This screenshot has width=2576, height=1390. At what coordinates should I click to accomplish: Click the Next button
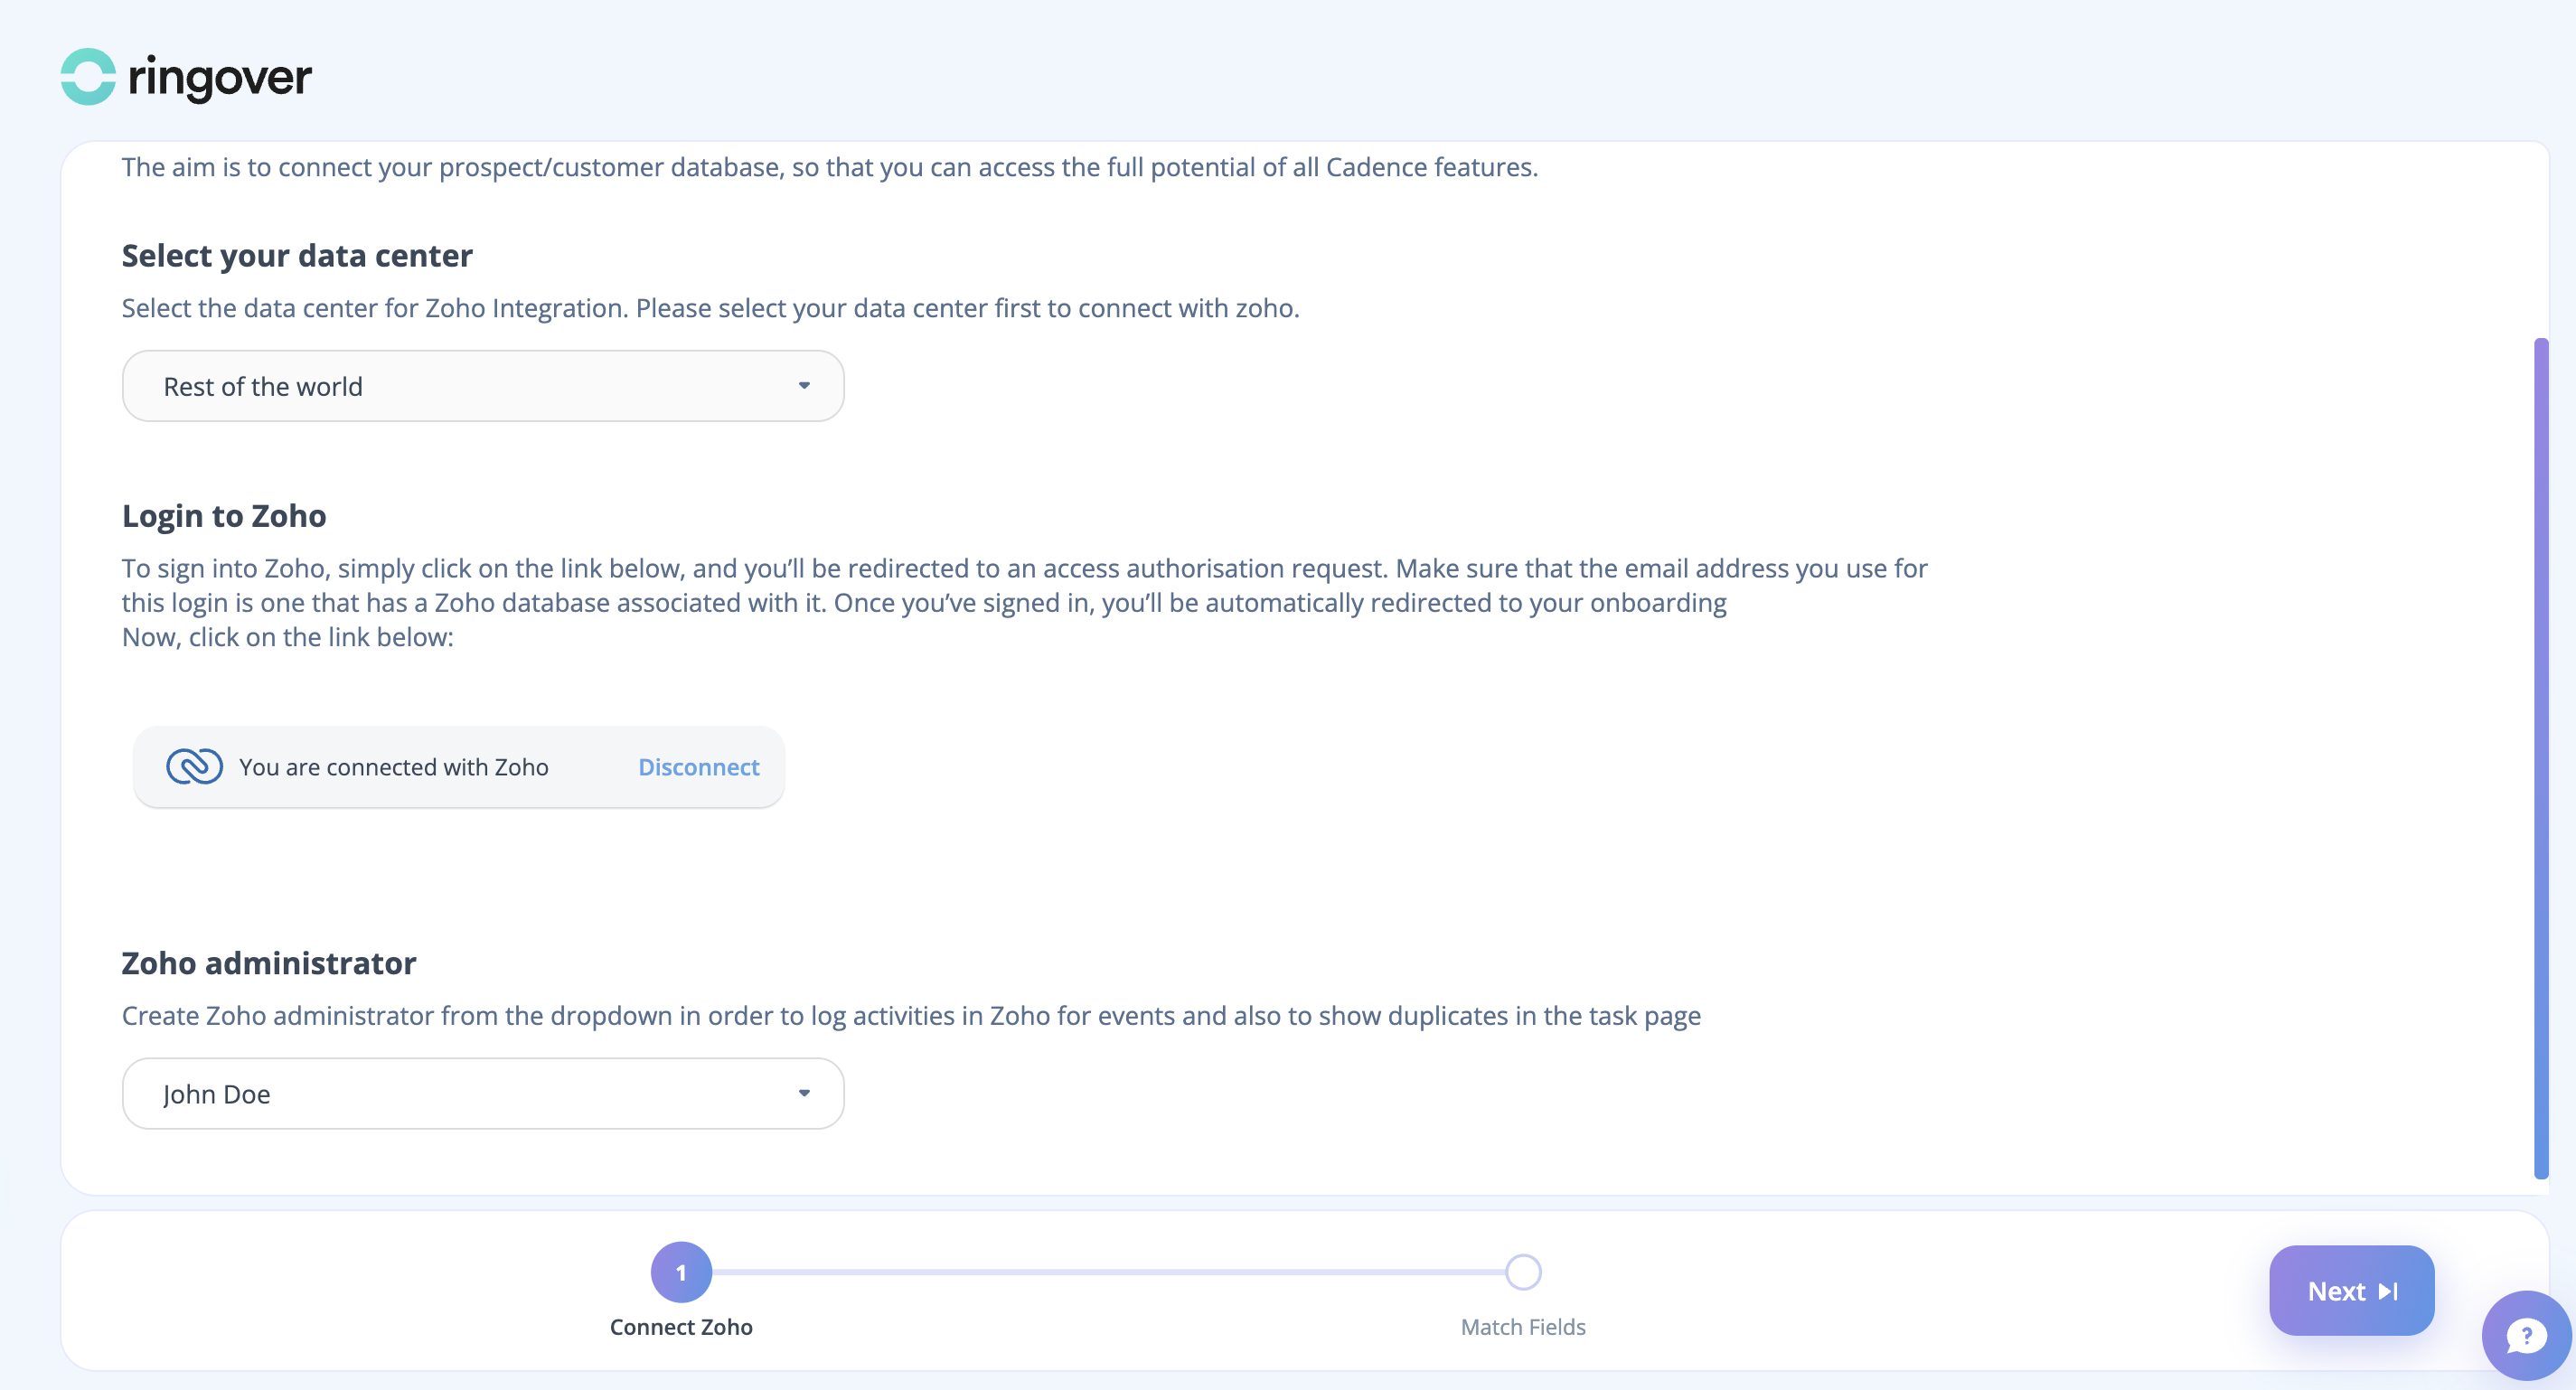click(x=2352, y=1291)
